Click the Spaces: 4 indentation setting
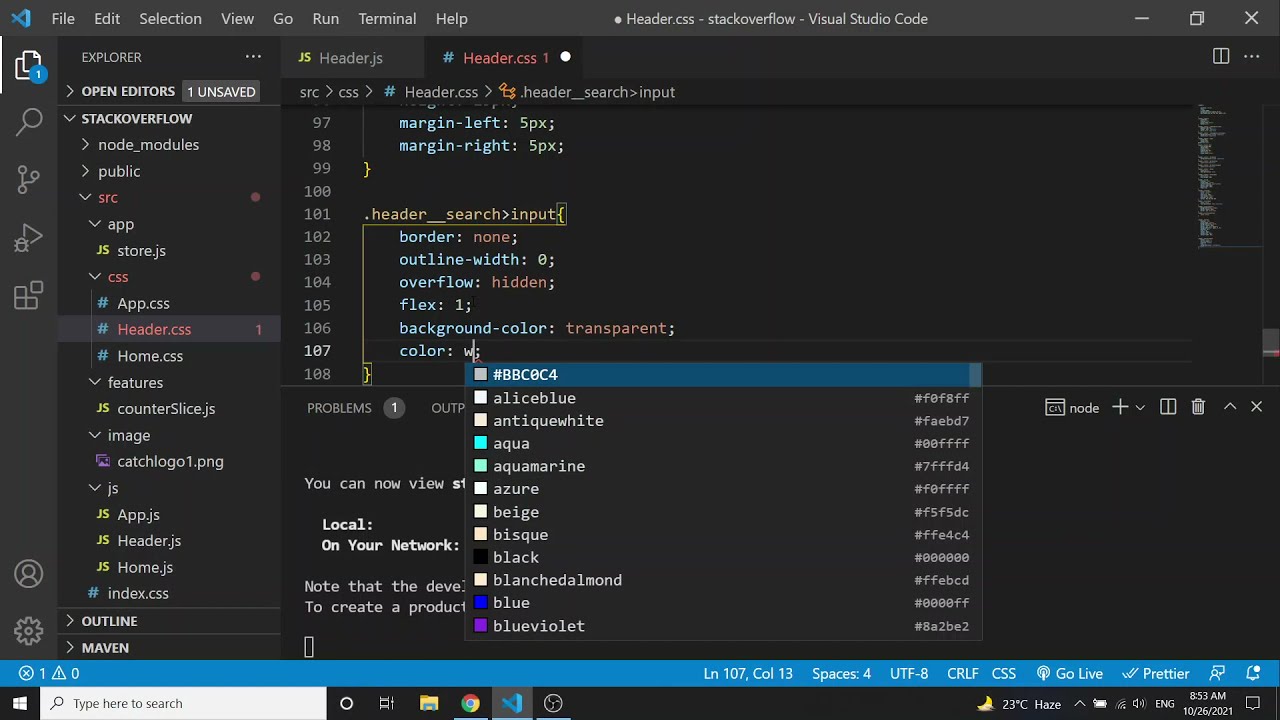 (x=841, y=674)
